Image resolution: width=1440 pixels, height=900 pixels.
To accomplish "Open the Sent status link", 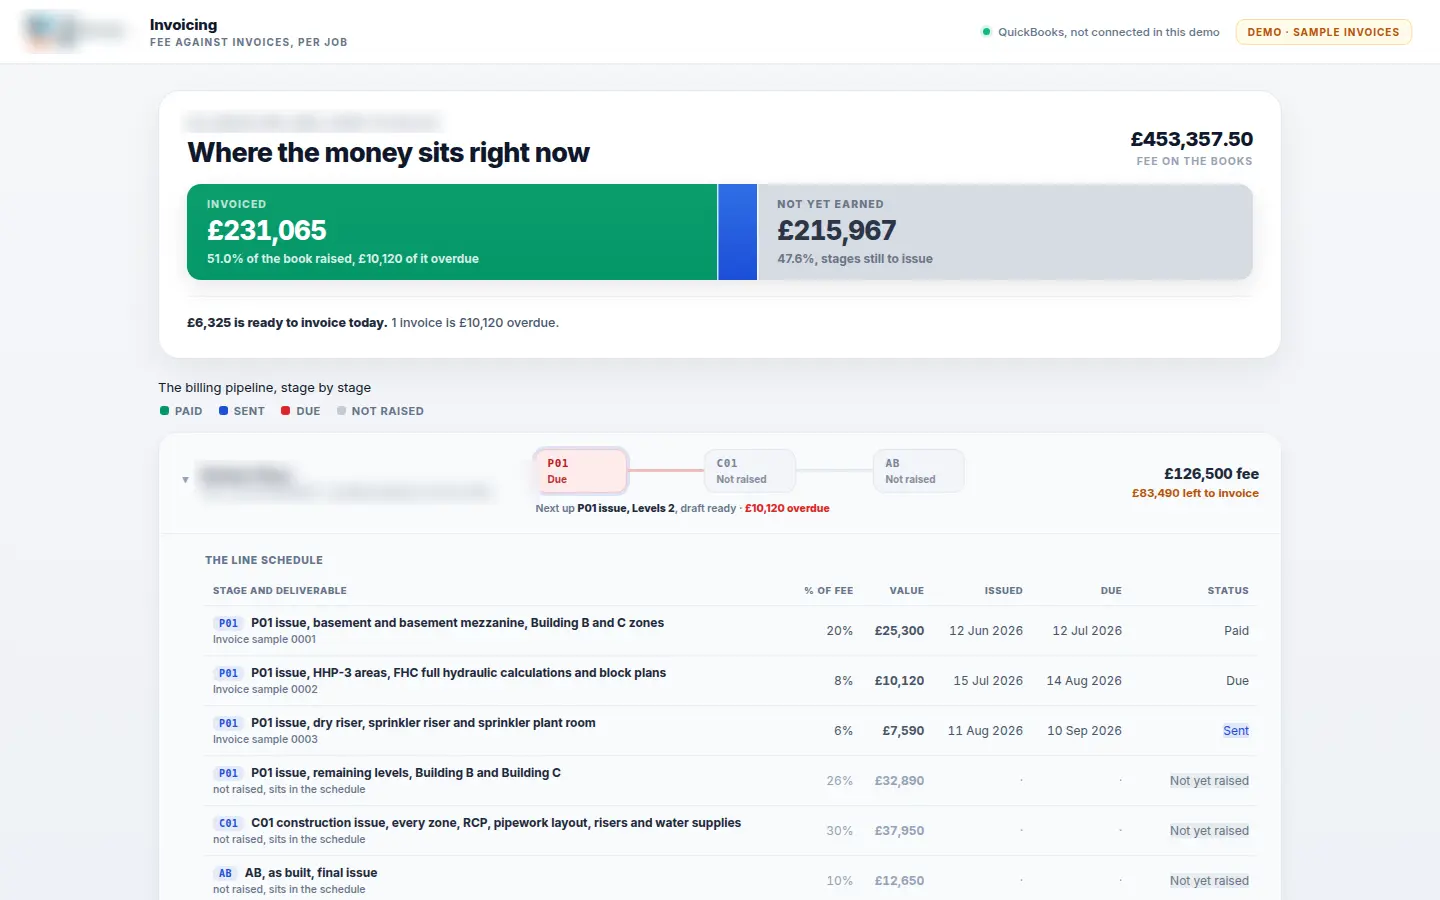I will point(1236,731).
